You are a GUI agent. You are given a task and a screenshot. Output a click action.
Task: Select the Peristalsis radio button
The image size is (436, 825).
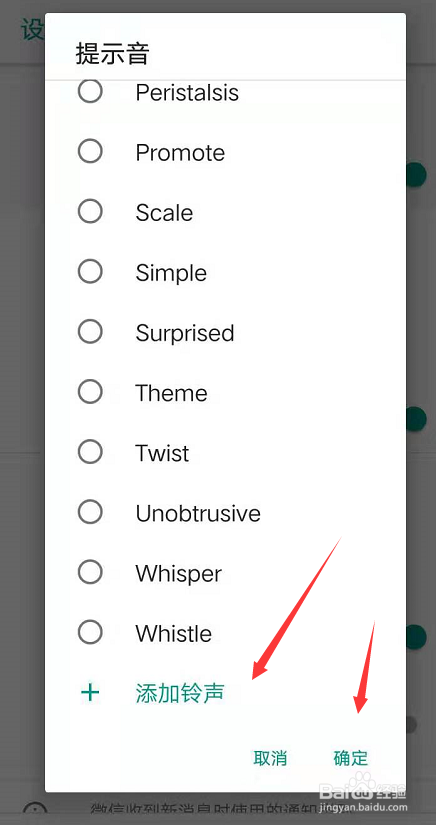(90, 92)
